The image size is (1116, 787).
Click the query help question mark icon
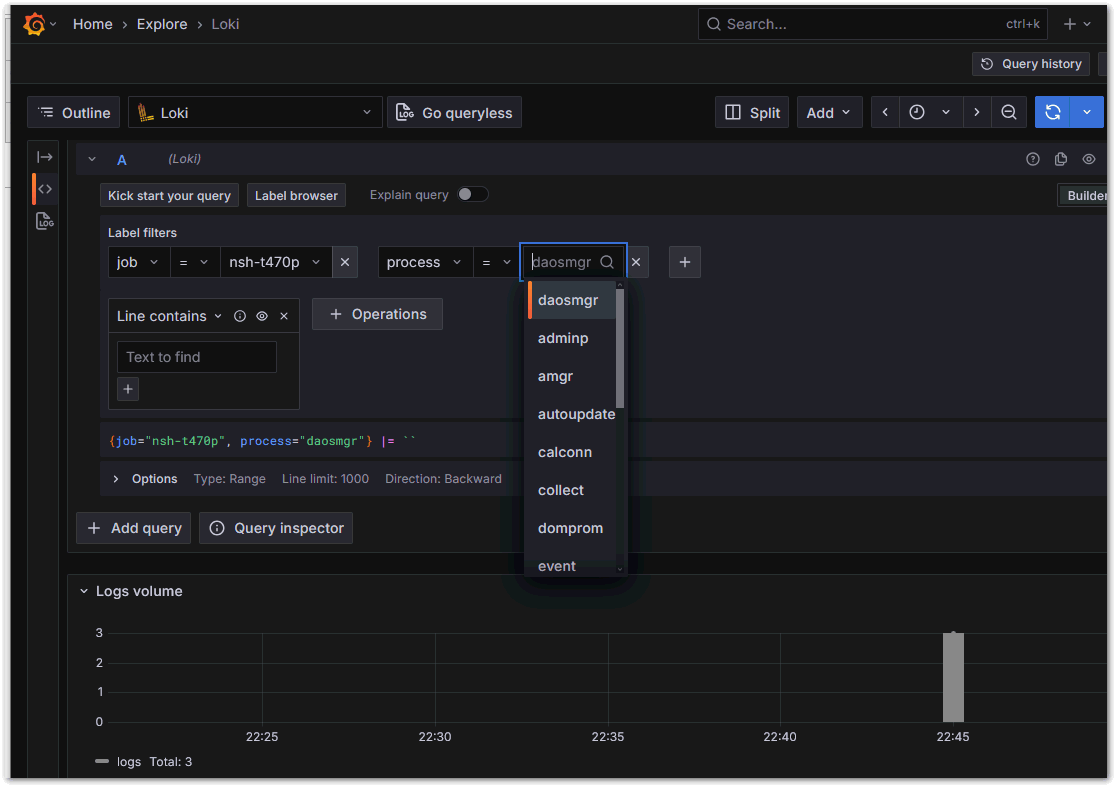click(1032, 158)
